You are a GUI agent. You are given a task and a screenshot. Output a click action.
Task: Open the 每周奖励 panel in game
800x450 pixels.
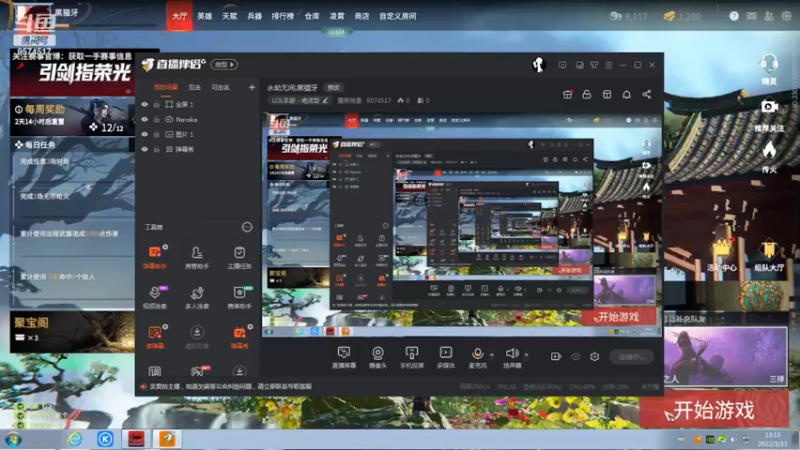72,117
